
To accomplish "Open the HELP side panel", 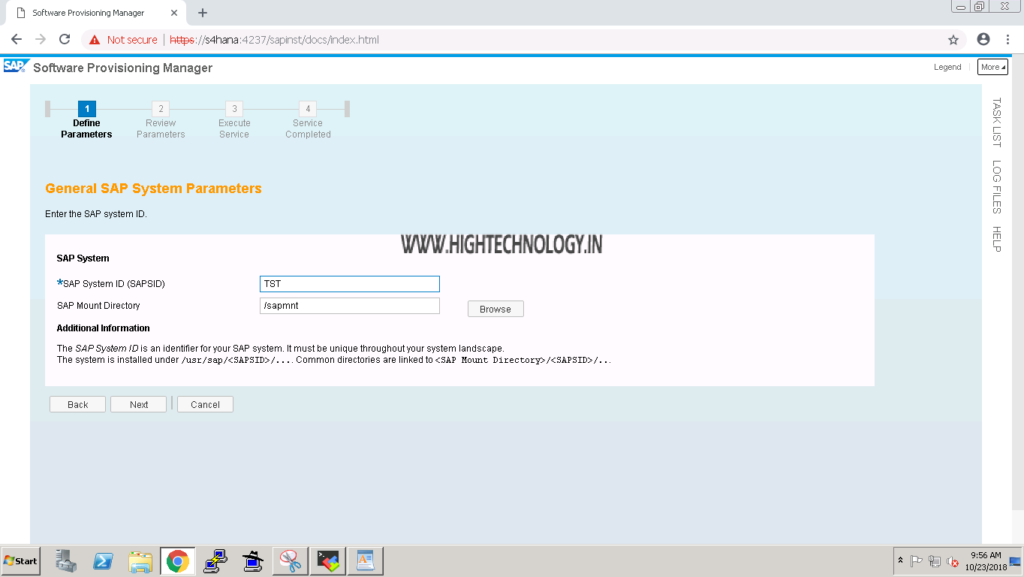I will click(997, 239).
